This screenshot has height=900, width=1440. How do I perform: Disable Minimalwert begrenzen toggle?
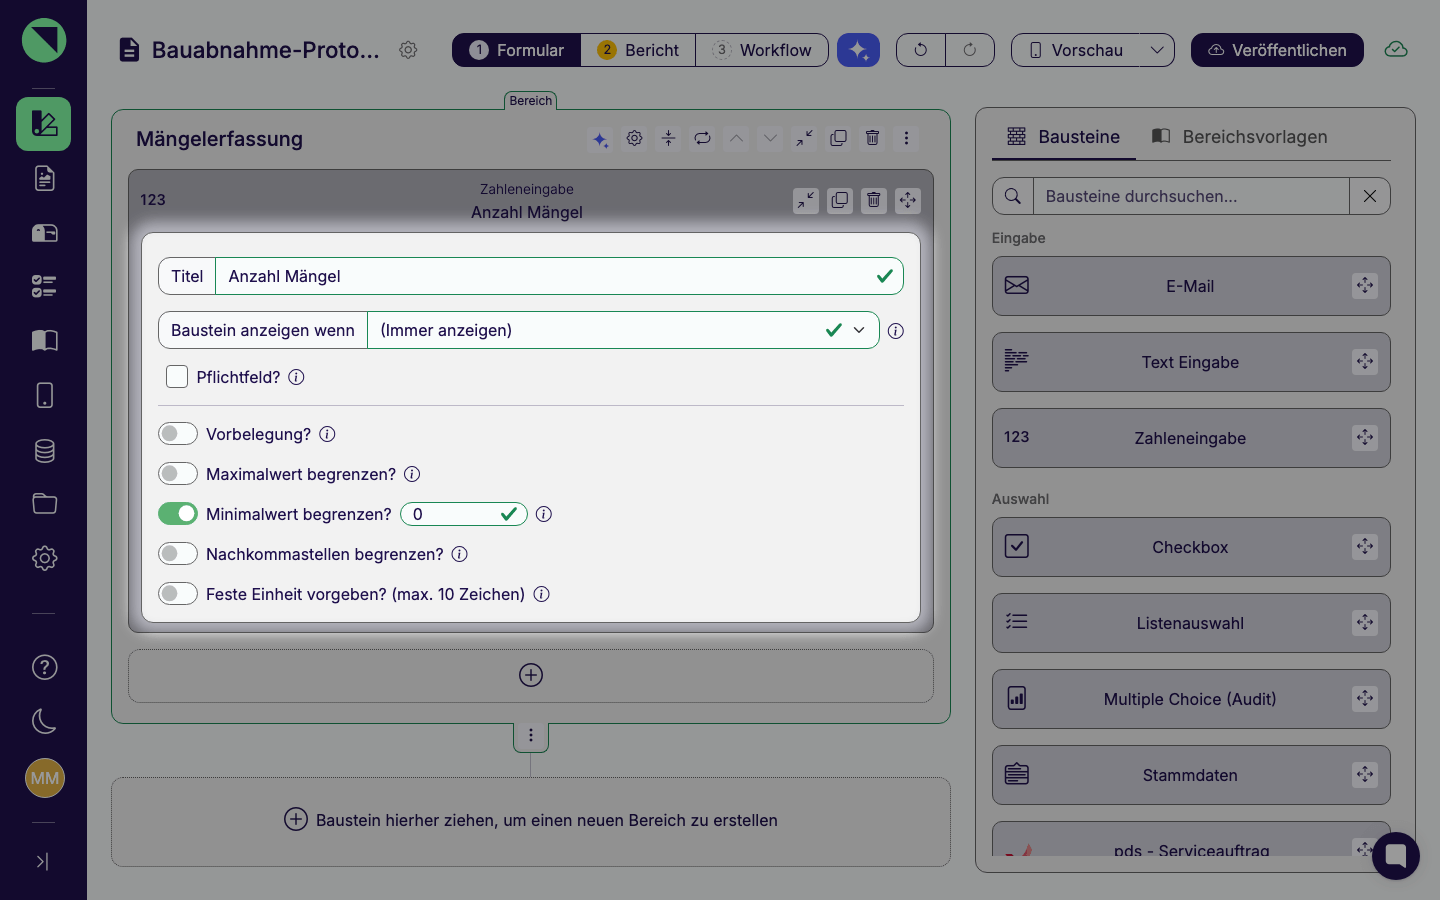click(178, 514)
